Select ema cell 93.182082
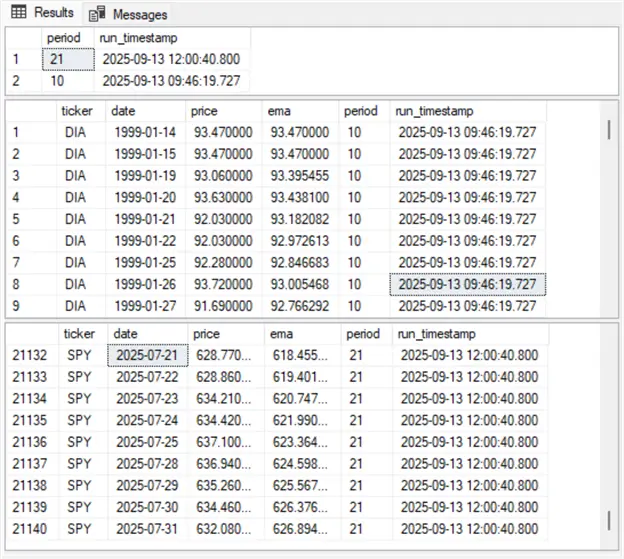The image size is (624, 559). [x=300, y=219]
